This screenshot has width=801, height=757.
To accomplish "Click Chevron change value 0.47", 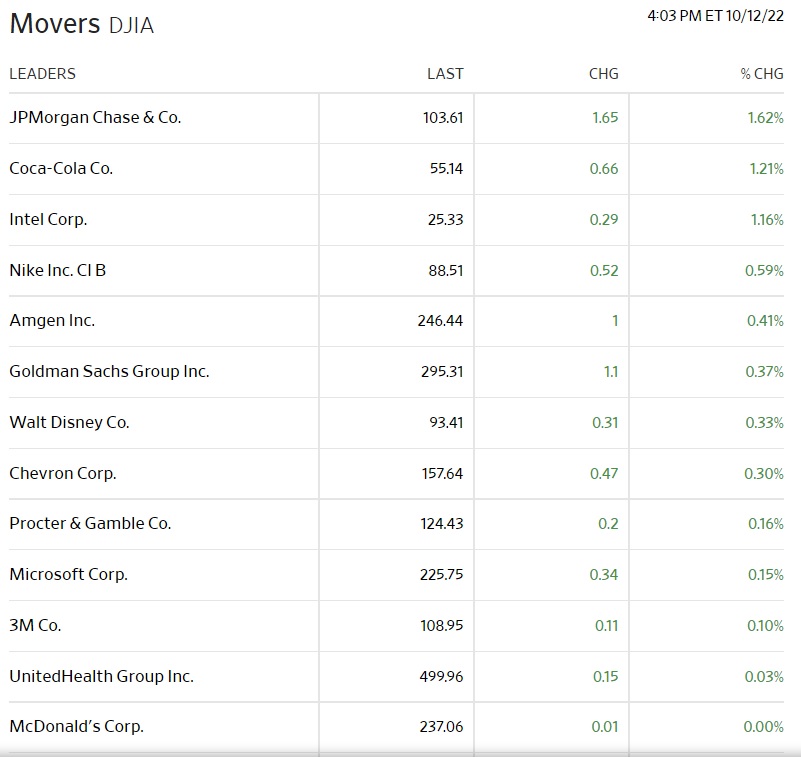I will (x=604, y=474).
